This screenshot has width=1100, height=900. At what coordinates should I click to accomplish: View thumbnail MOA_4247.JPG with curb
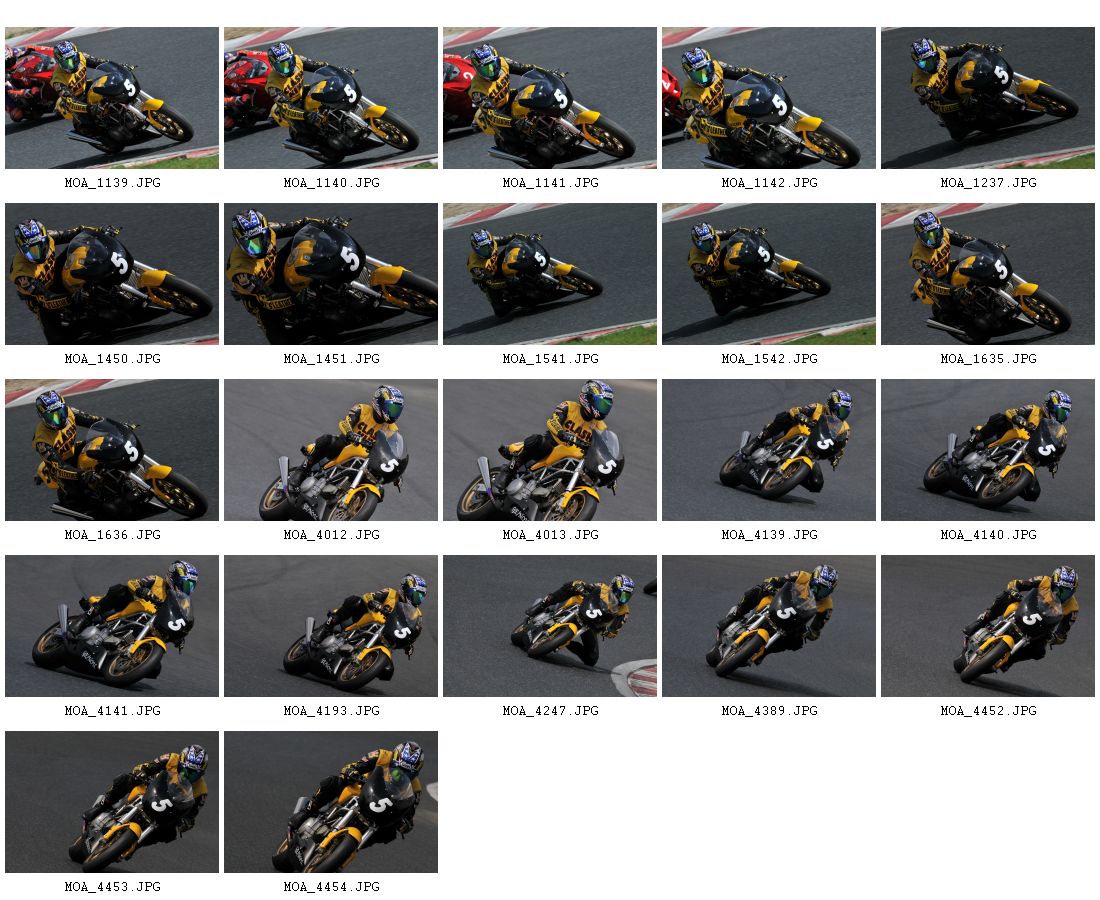point(549,626)
